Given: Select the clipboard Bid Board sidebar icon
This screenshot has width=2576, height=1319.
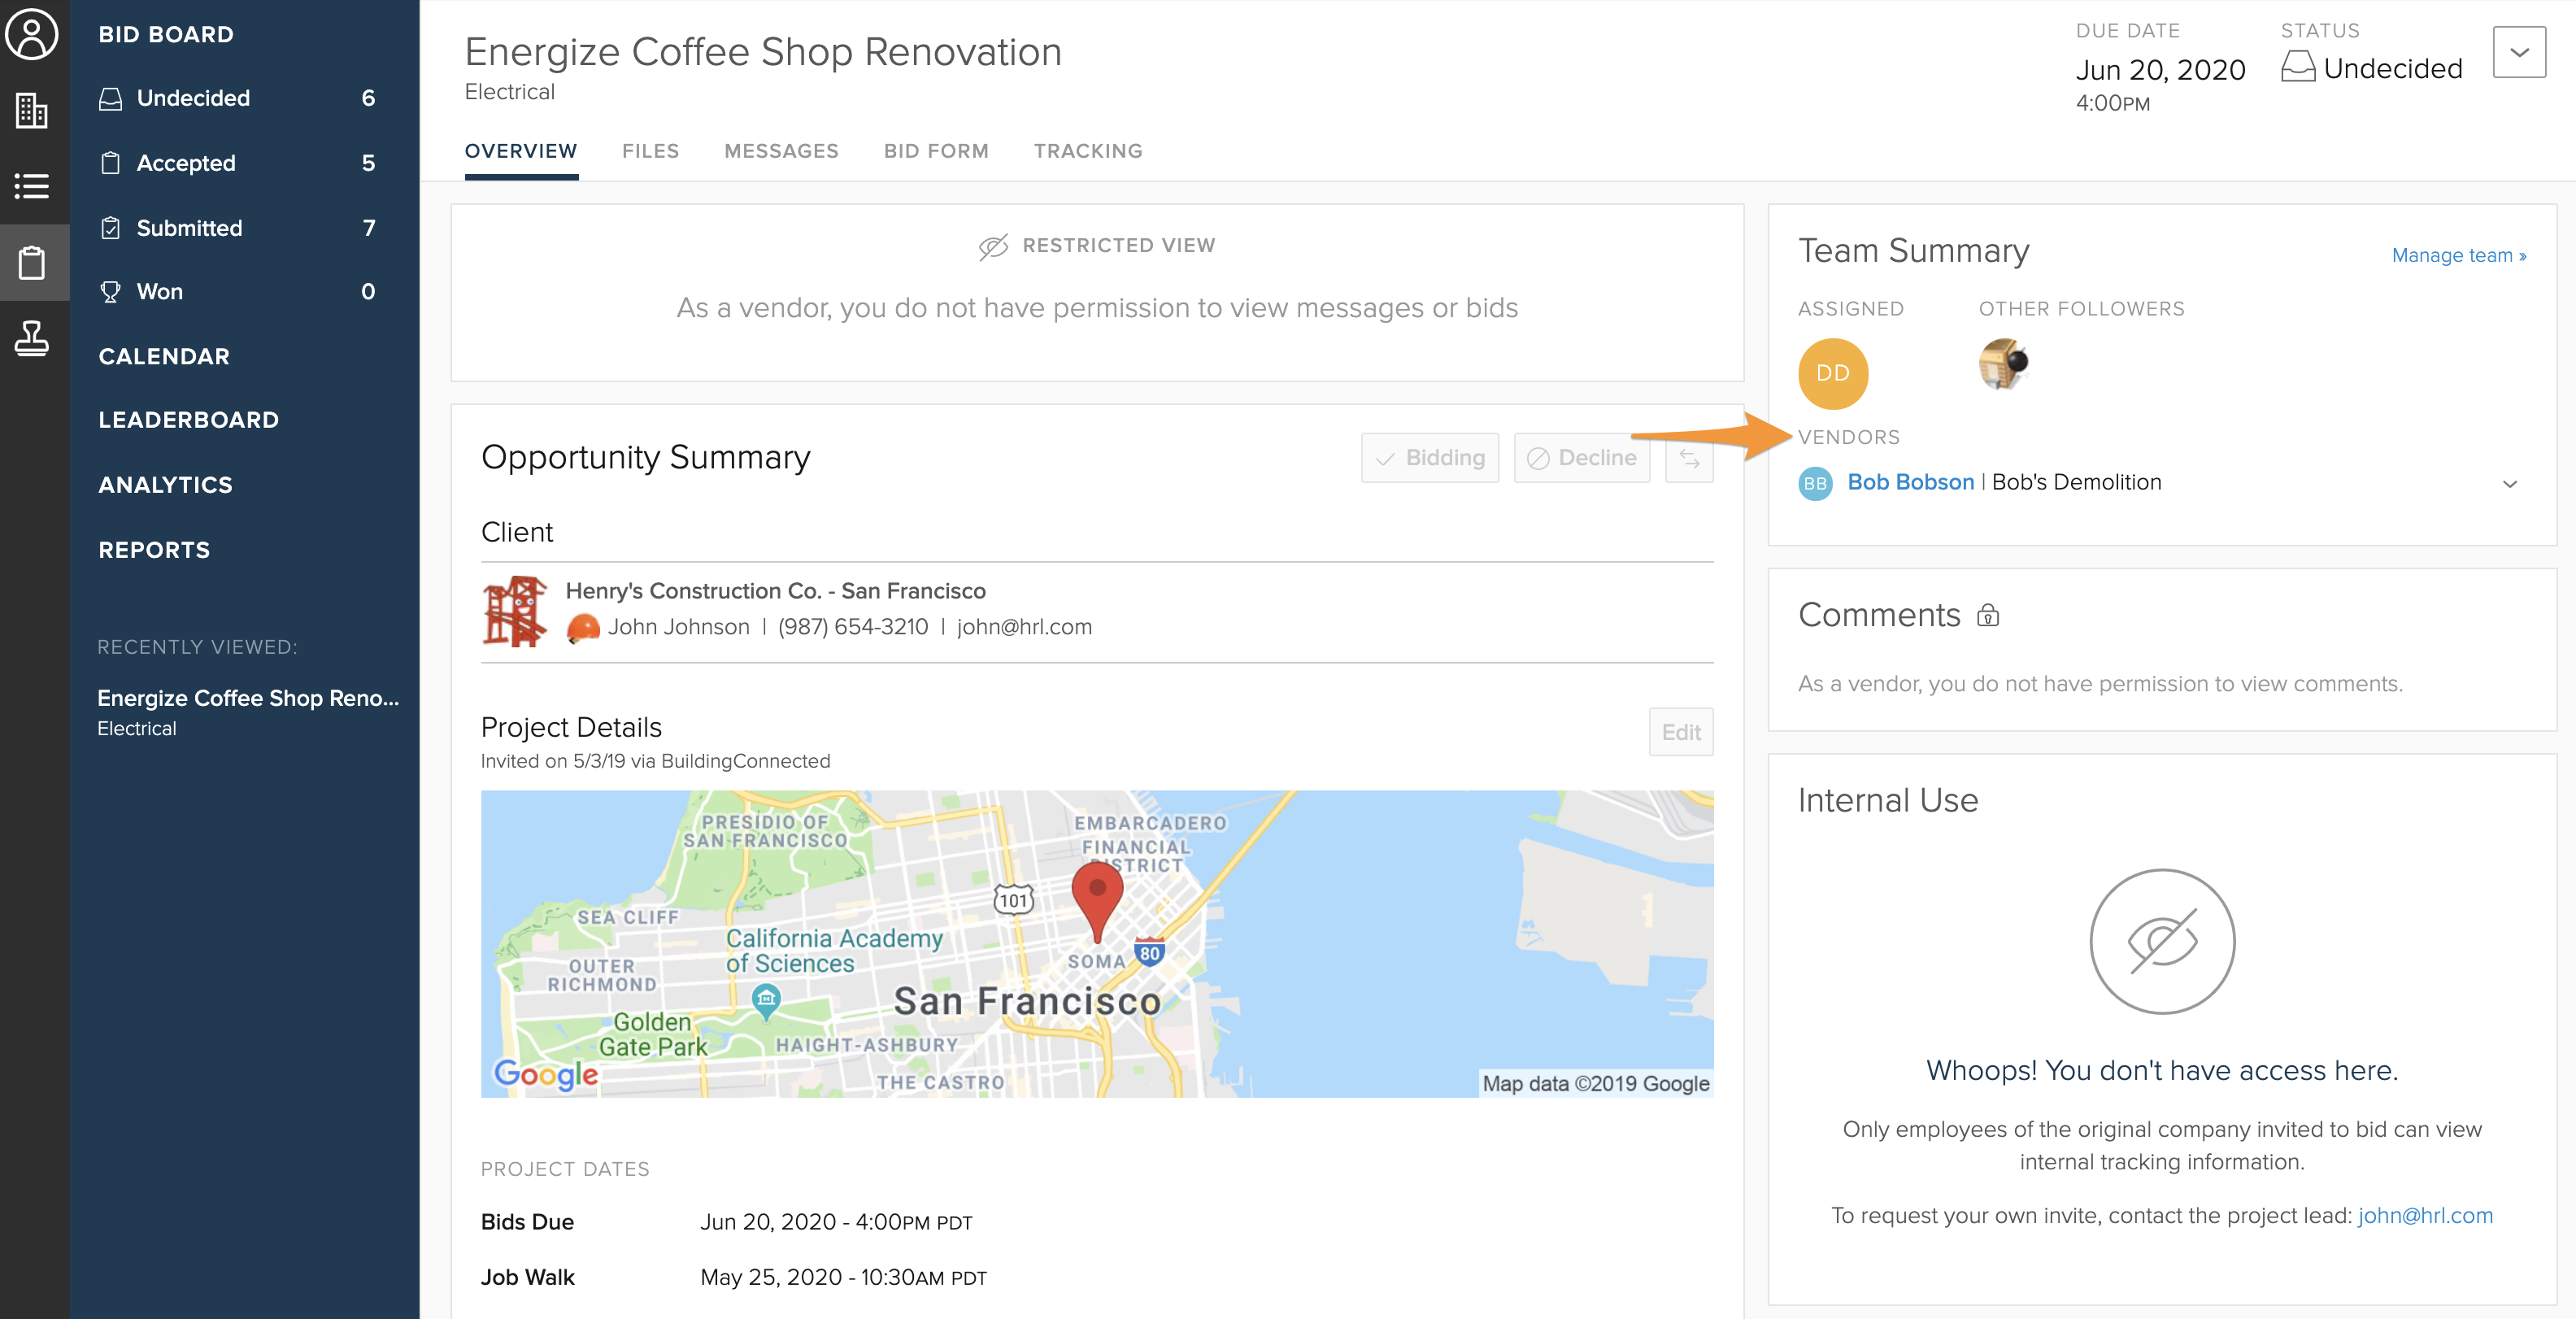Looking at the screenshot, I should 32,263.
